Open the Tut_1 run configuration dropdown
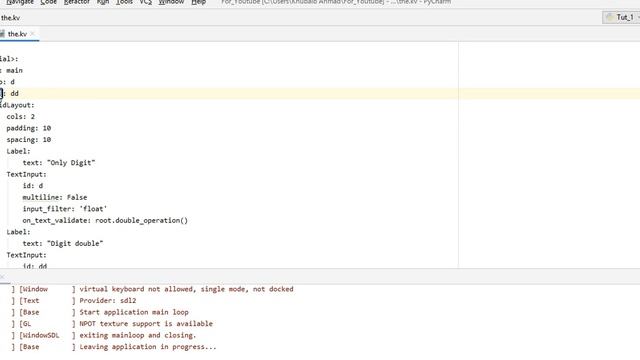640x360 pixels. coord(621,17)
